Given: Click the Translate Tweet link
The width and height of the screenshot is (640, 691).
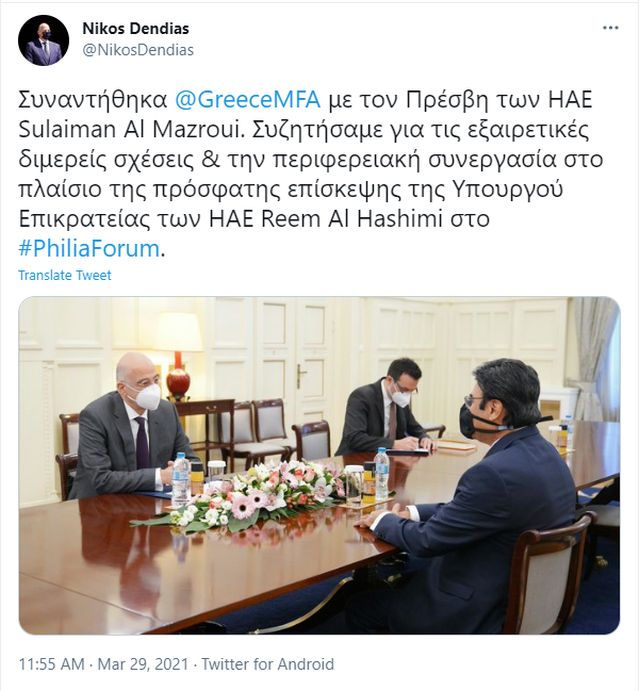Looking at the screenshot, I should tap(65, 275).
